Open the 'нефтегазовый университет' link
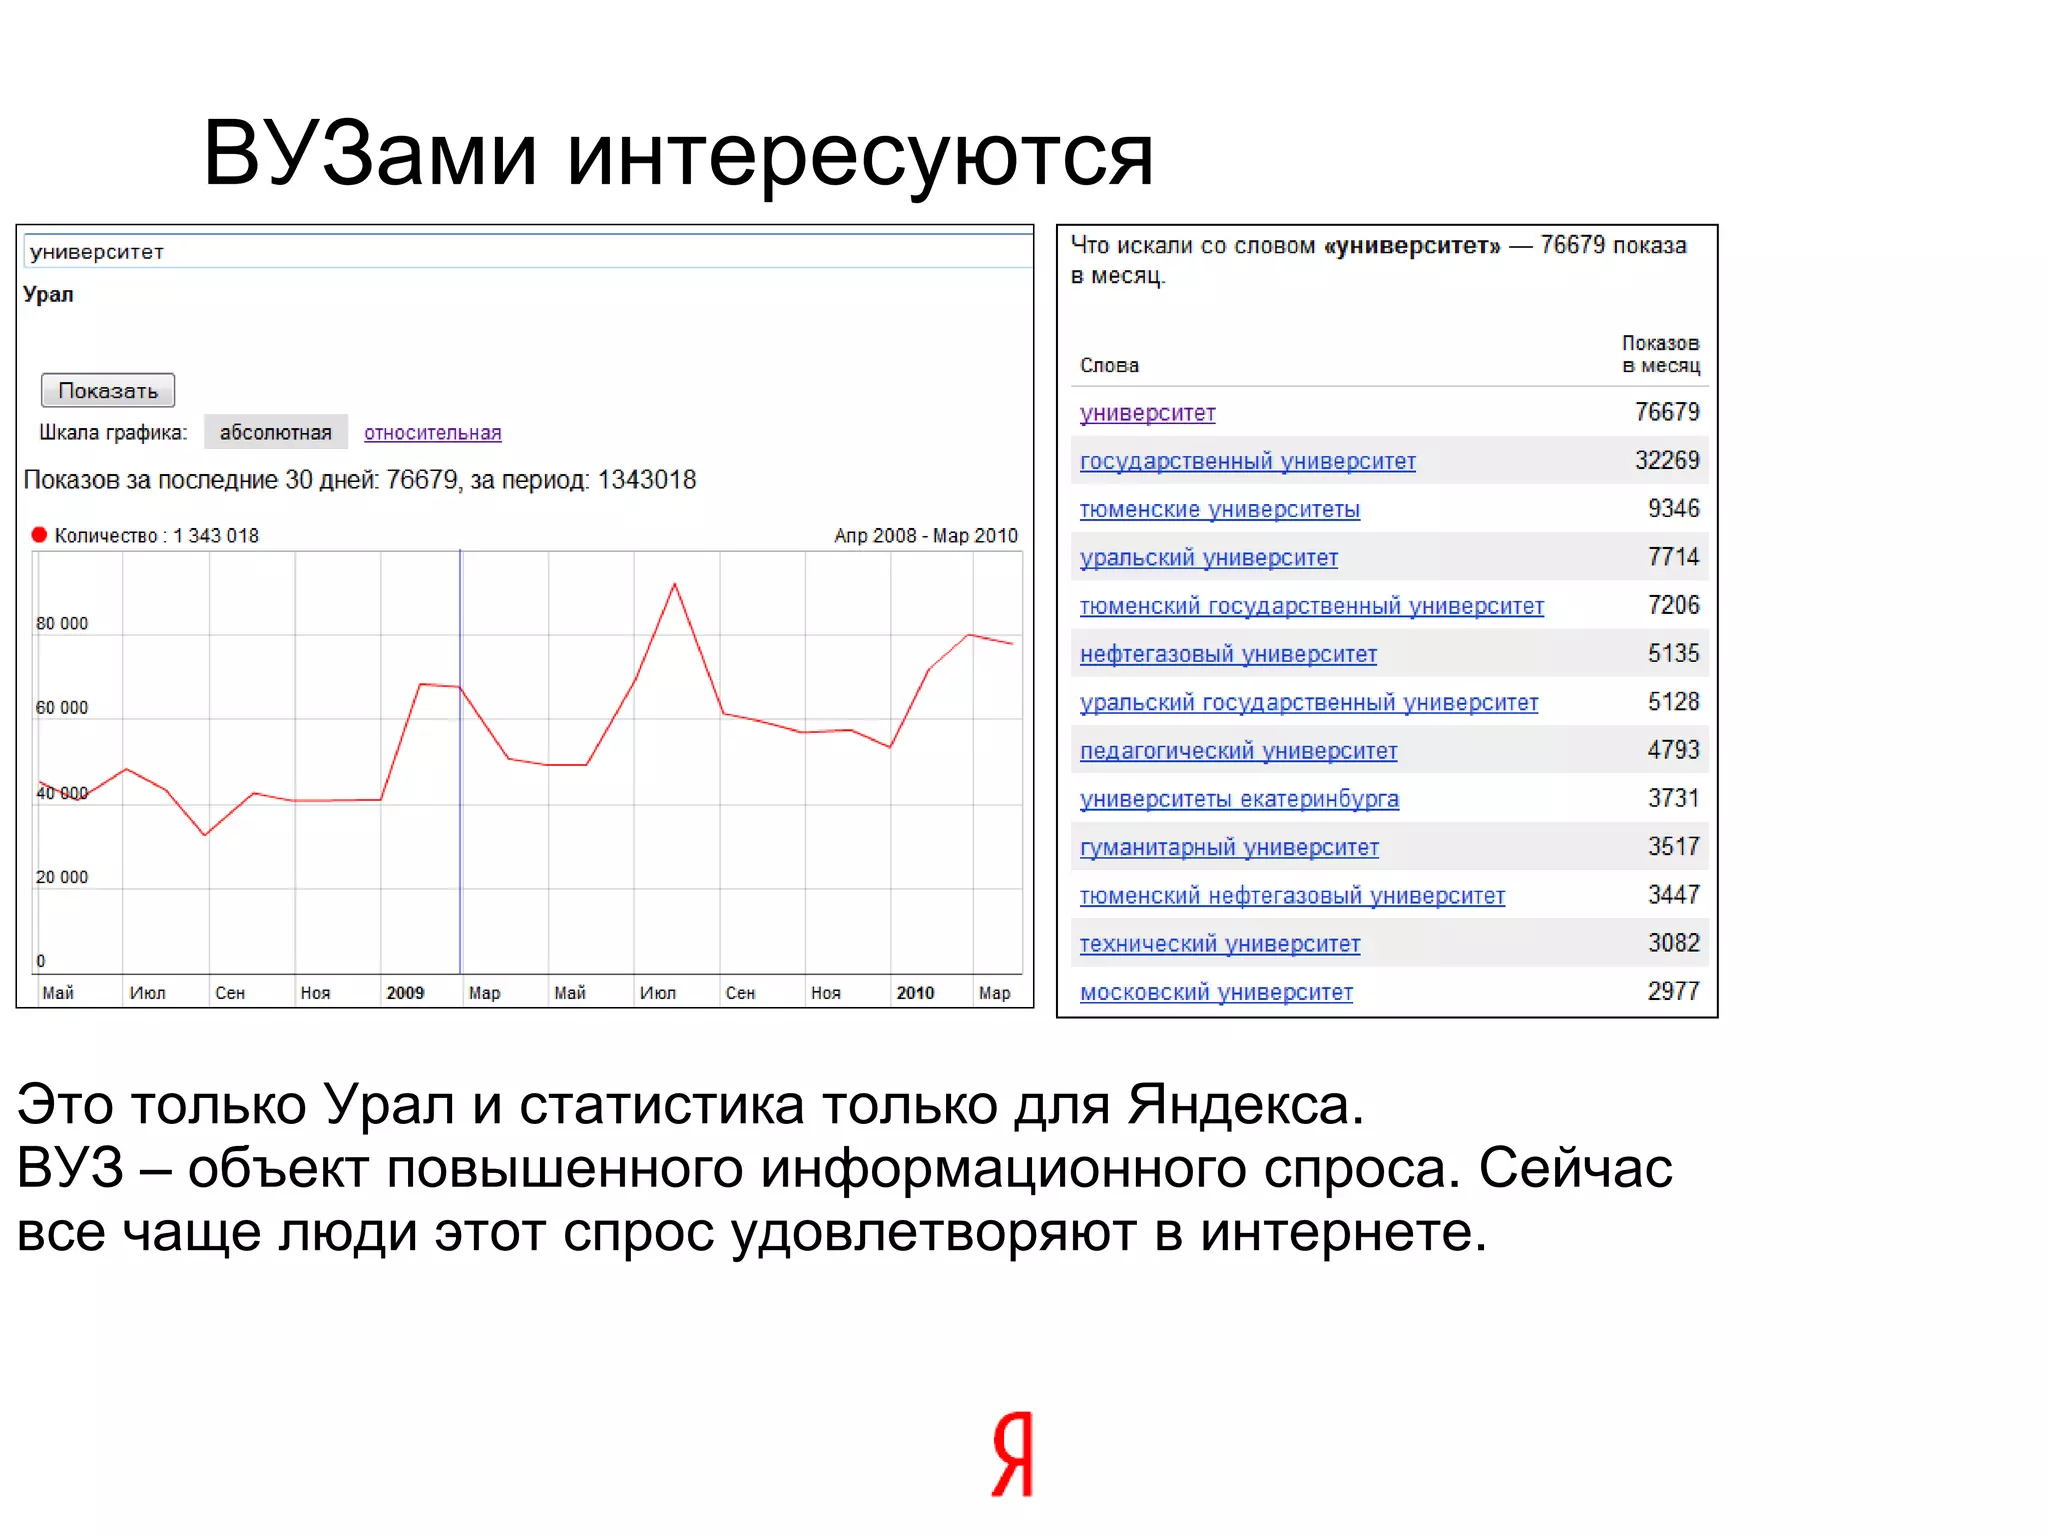Viewport: 2048px width, 1536px height. pyautogui.click(x=1228, y=654)
